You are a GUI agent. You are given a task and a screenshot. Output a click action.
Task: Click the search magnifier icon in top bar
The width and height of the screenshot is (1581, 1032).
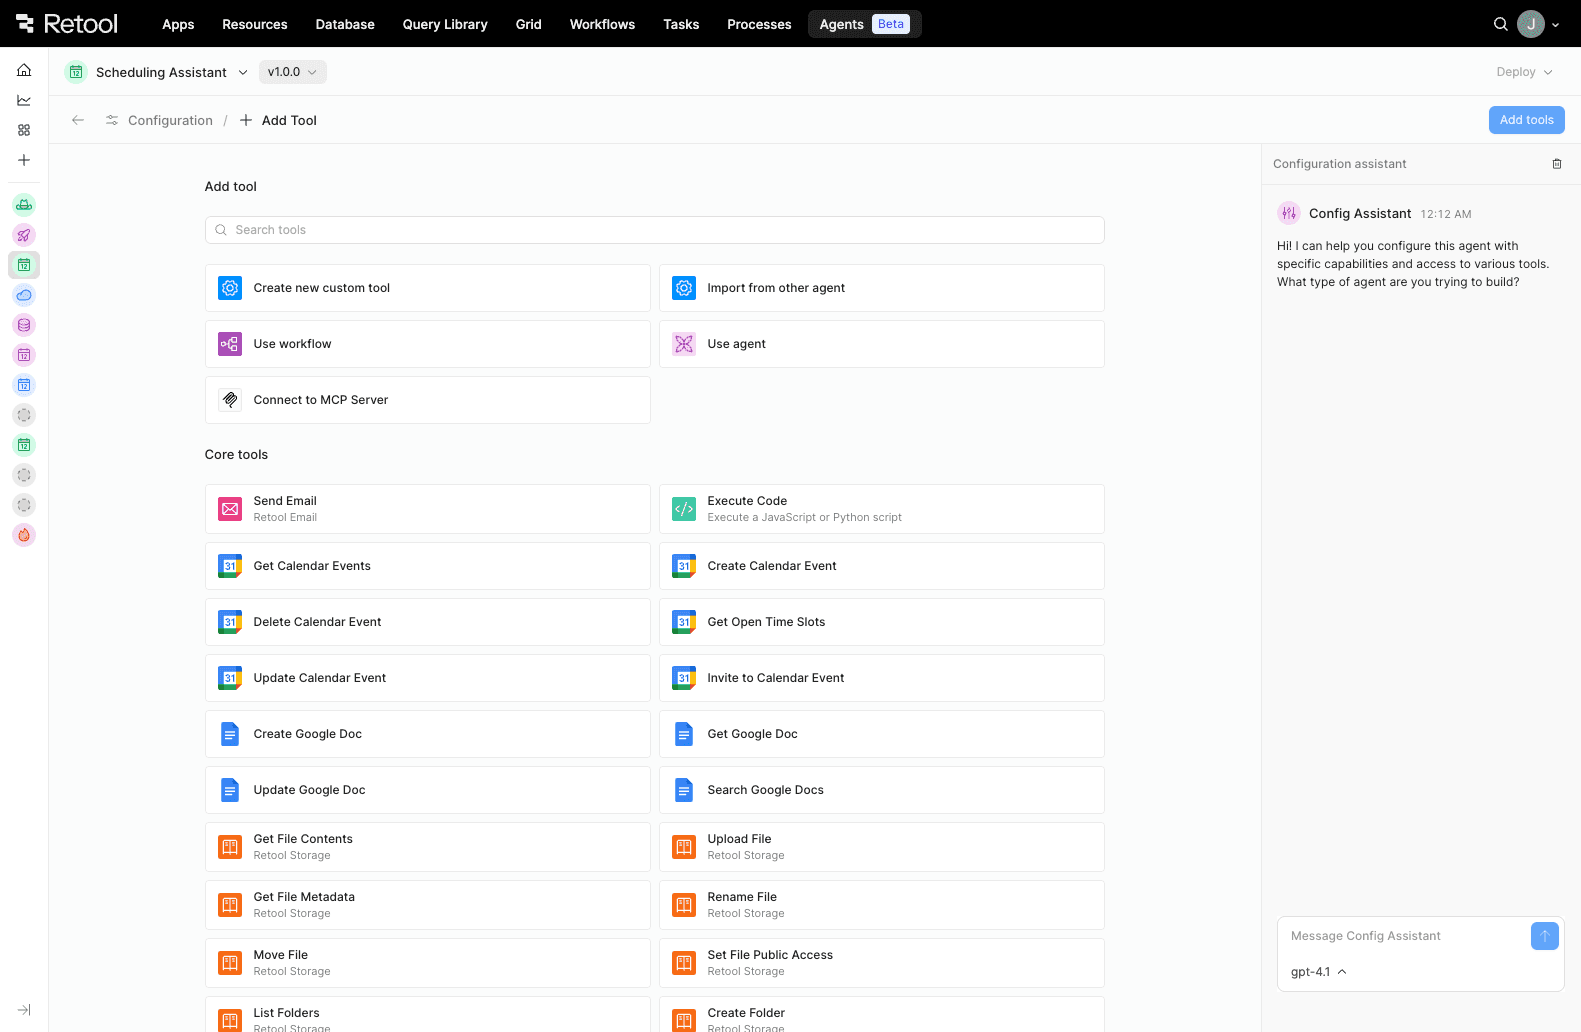point(1500,24)
